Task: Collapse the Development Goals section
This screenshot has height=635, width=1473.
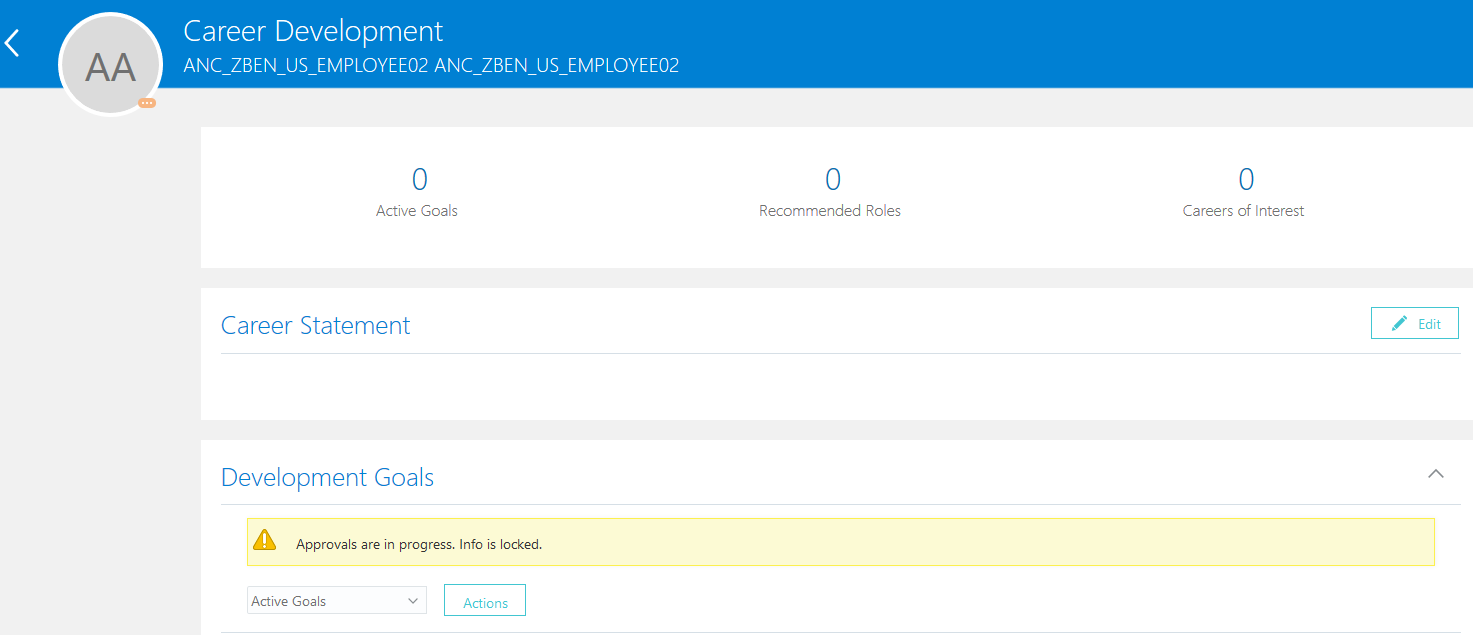Action: (x=1436, y=473)
